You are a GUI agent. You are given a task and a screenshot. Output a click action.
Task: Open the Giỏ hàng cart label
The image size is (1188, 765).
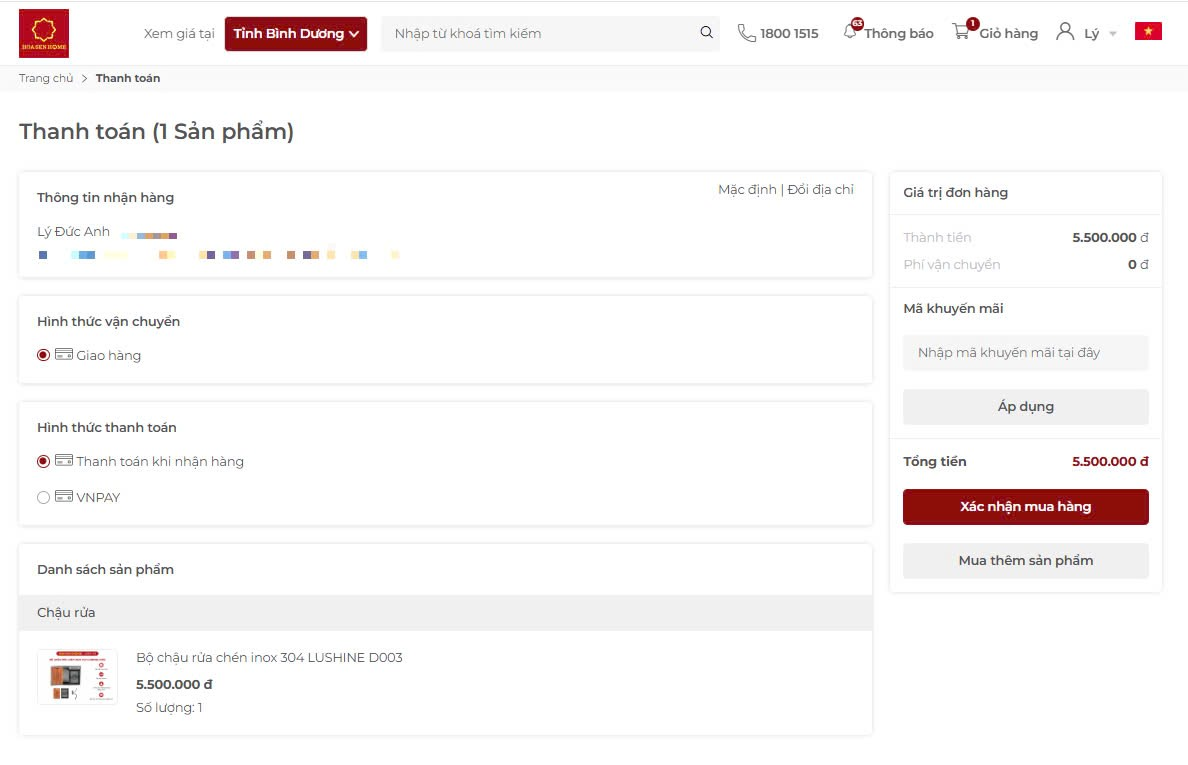tap(1008, 33)
